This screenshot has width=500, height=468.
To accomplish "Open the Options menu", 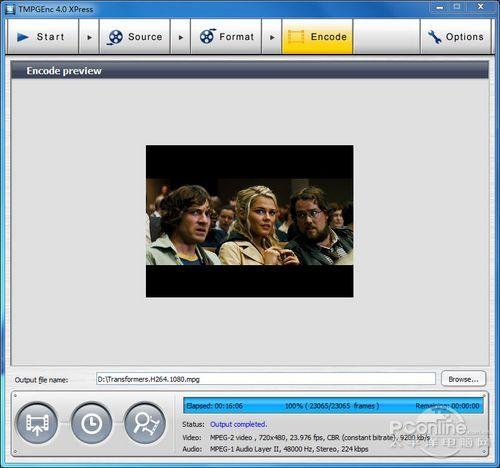I will pos(455,36).
